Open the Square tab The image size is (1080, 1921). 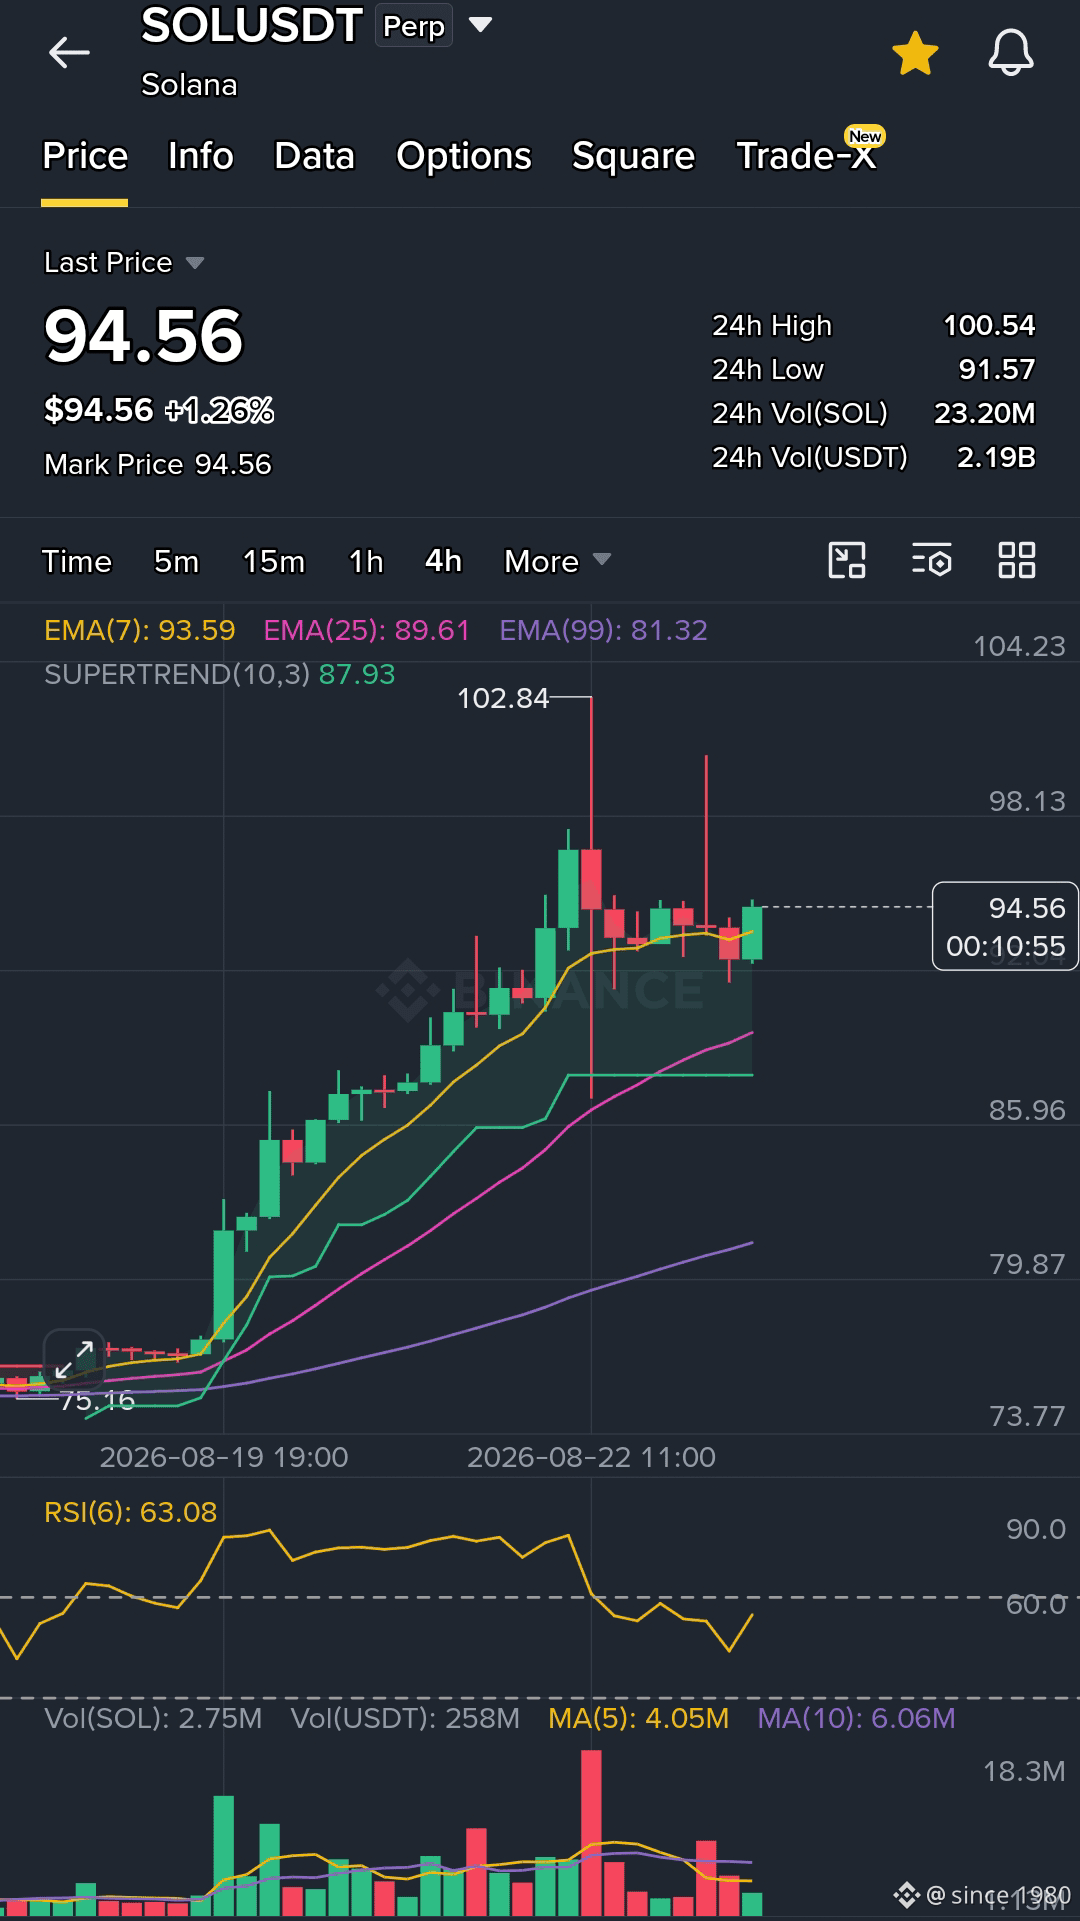point(633,156)
